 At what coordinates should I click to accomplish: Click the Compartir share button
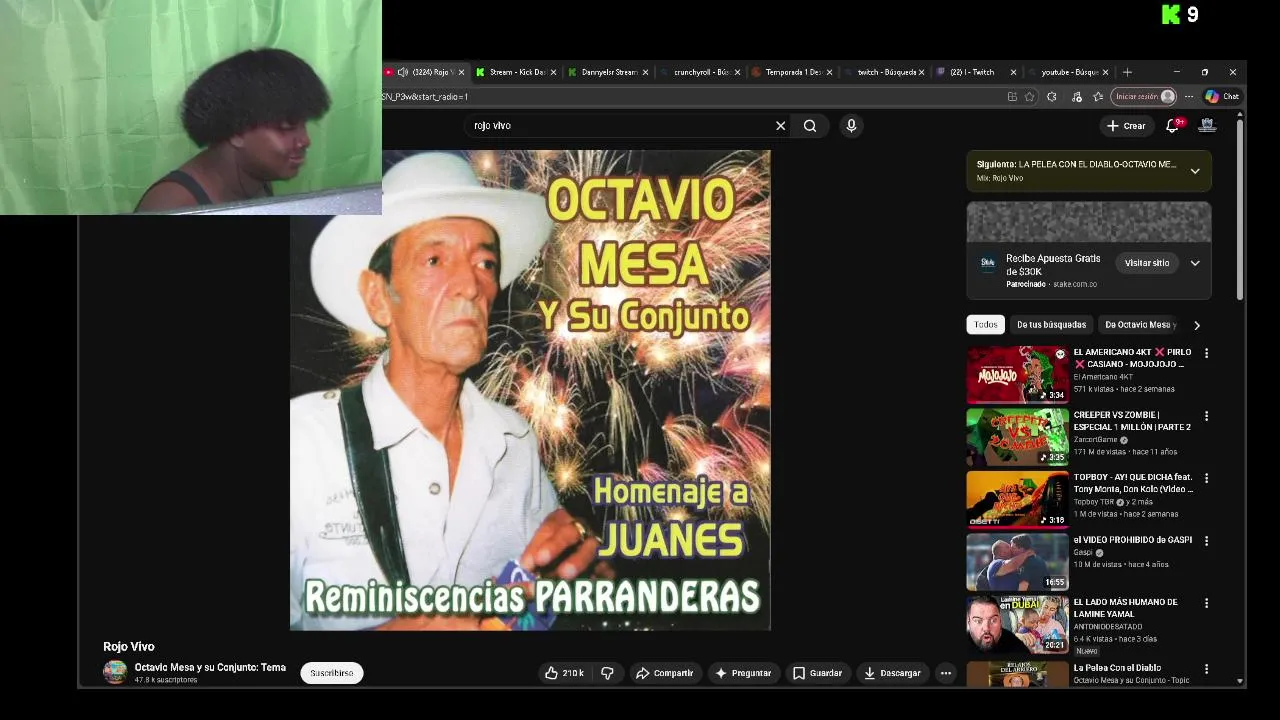tap(665, 673)
